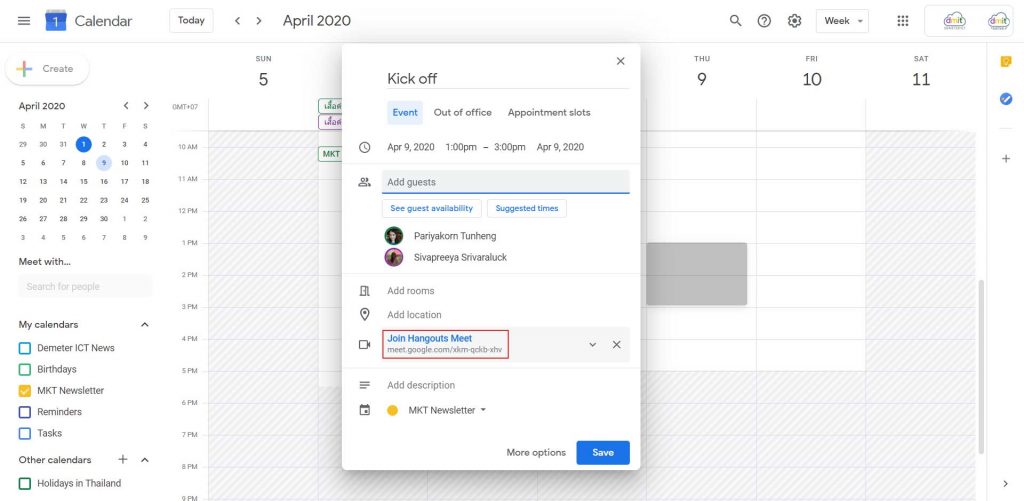Image resolution: width=1024 pixels, height=501 pixels.
Task: Click More options button
Action: (x=536, y=453)
